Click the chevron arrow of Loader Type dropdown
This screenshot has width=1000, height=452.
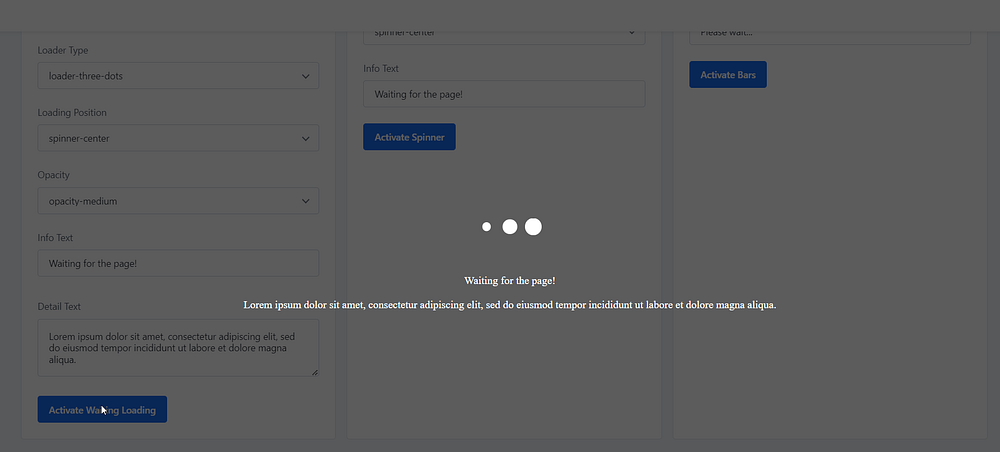coord(305,77)
